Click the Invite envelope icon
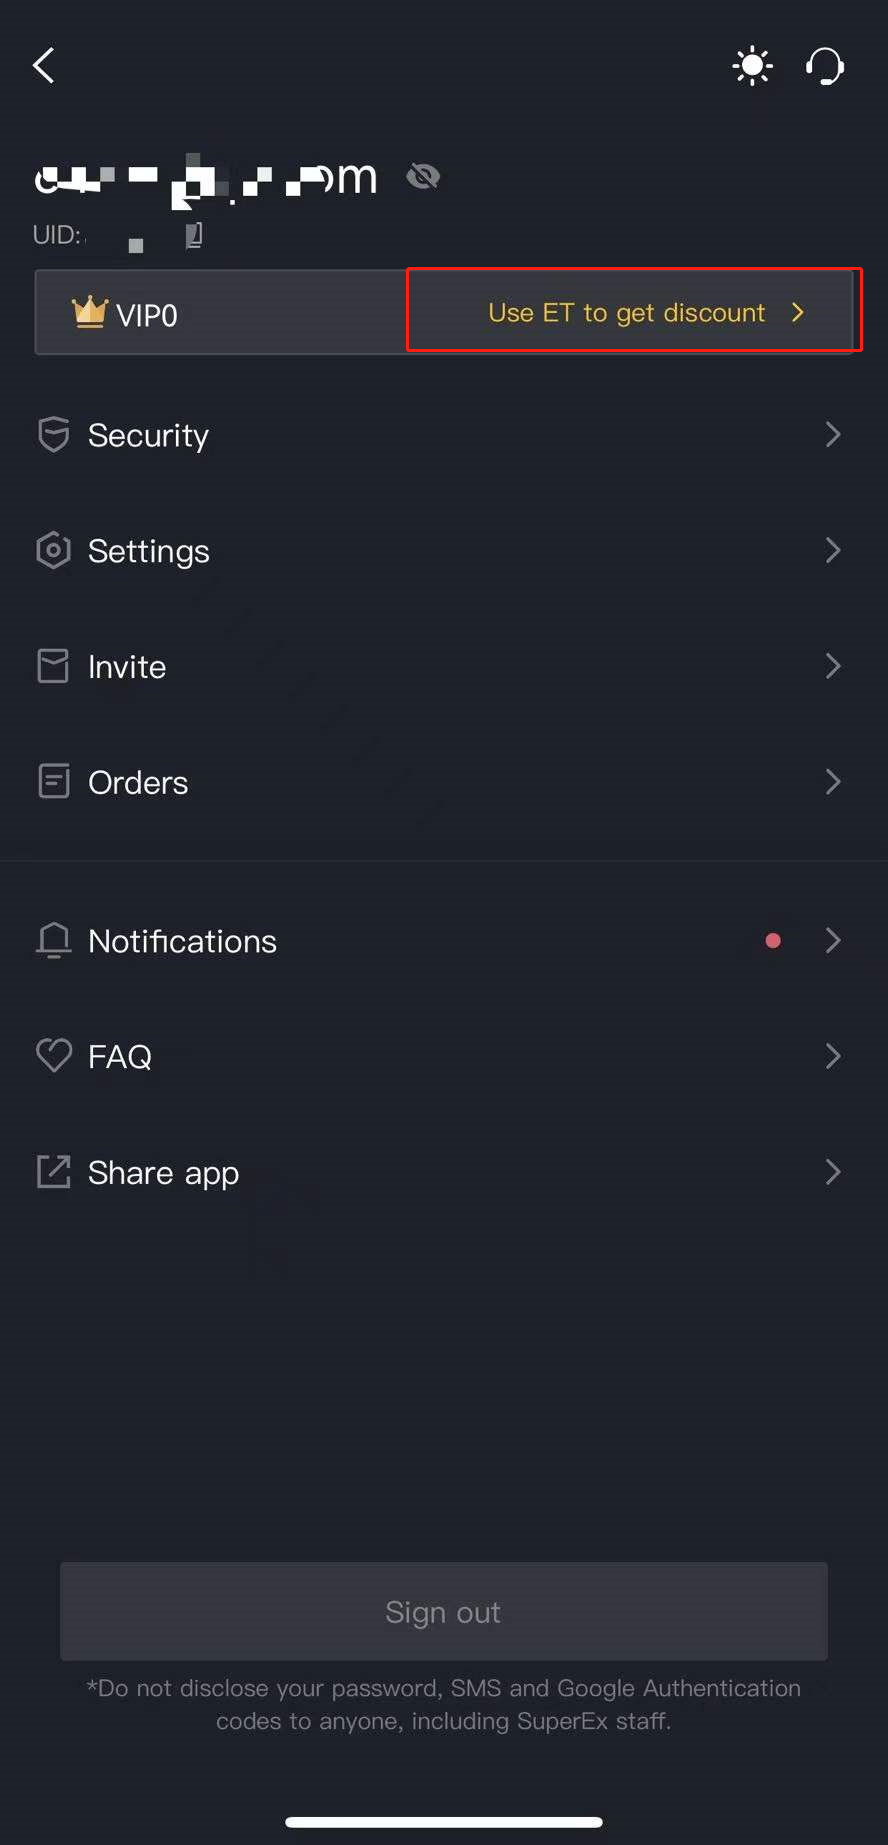888x1845 pixels. pos(53,666)
